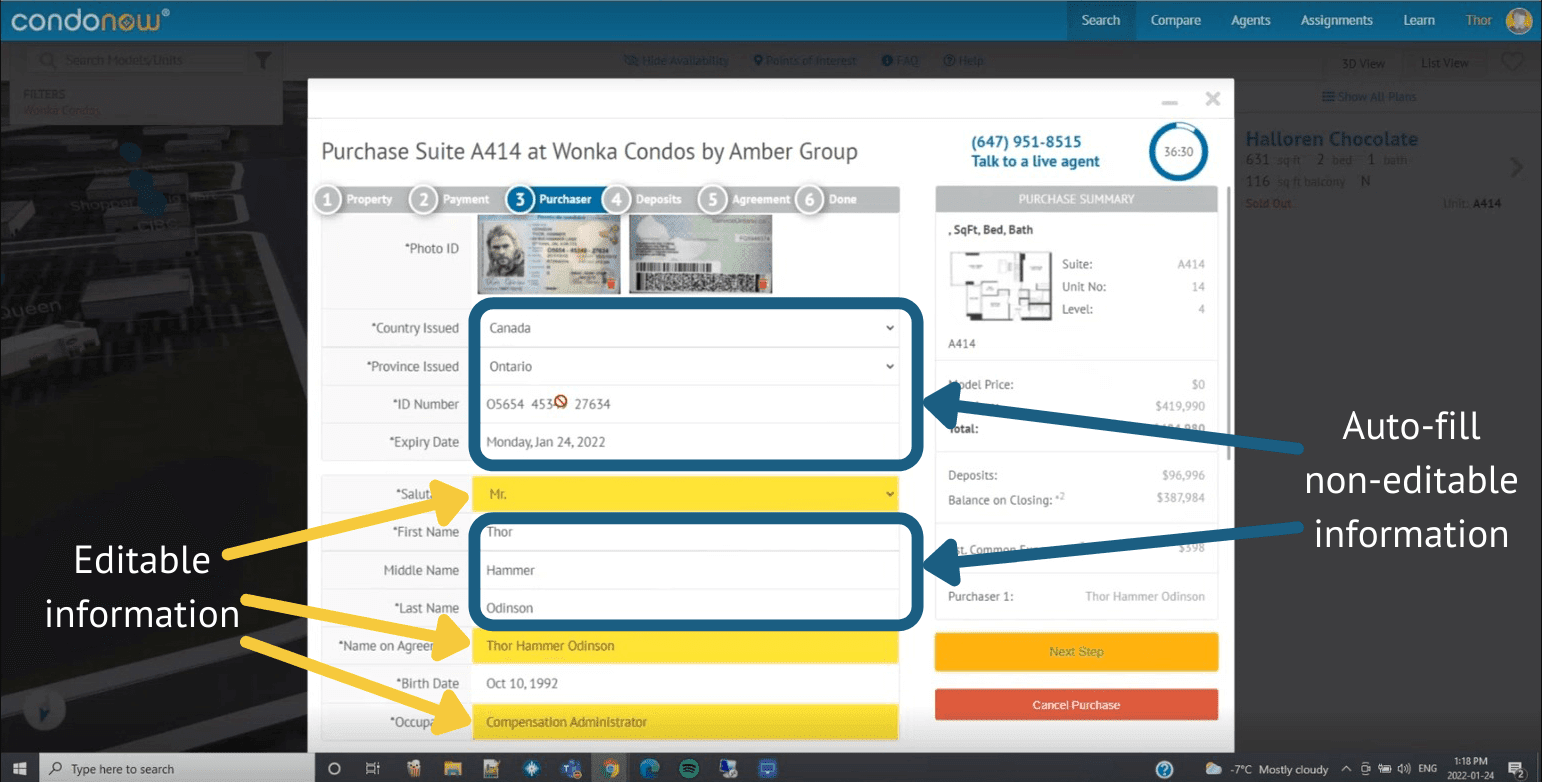
Task: Click Show All Plans
Action: [1369, 97]
